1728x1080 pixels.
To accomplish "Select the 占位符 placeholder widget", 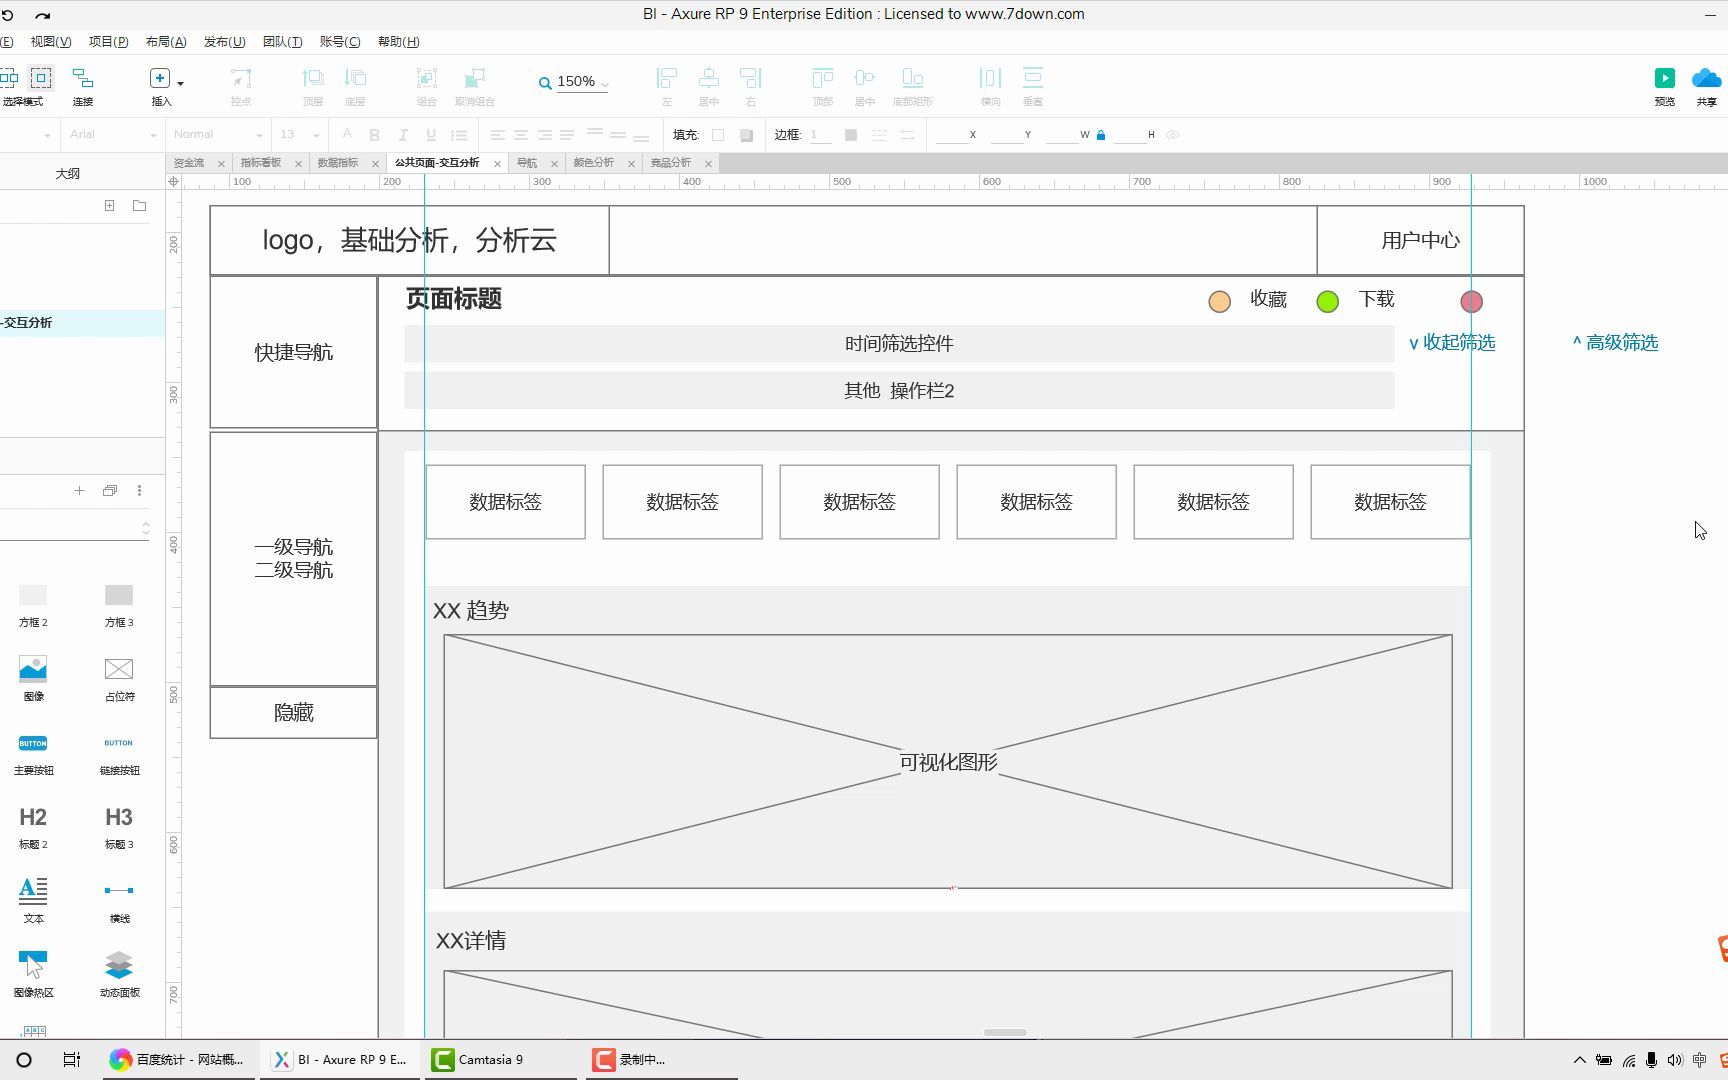I will (119, 679).
